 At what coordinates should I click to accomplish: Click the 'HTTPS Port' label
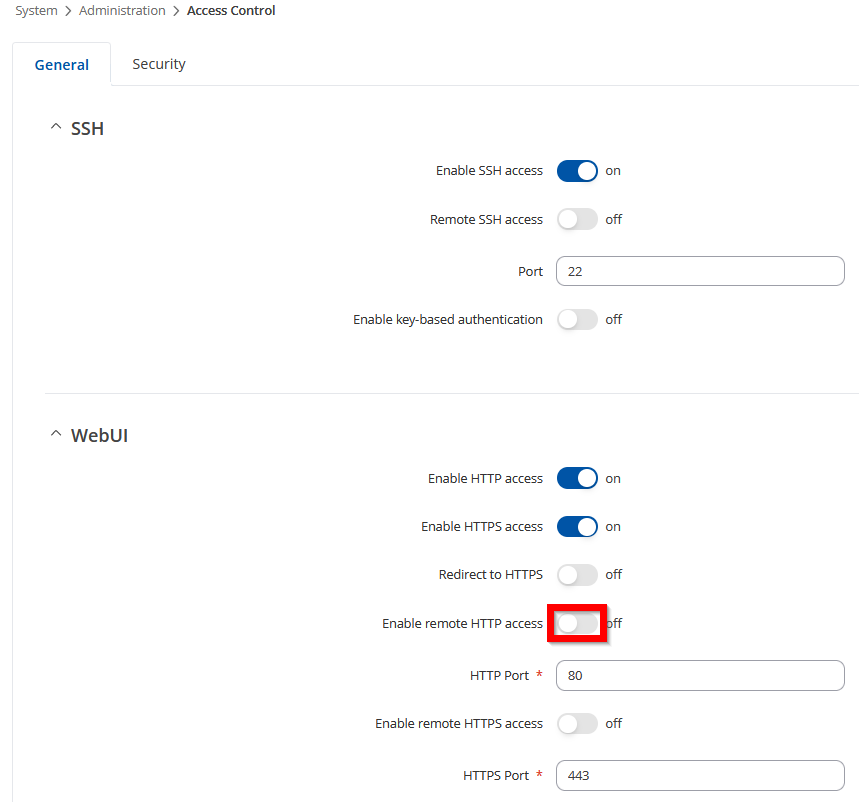(496, 776)
